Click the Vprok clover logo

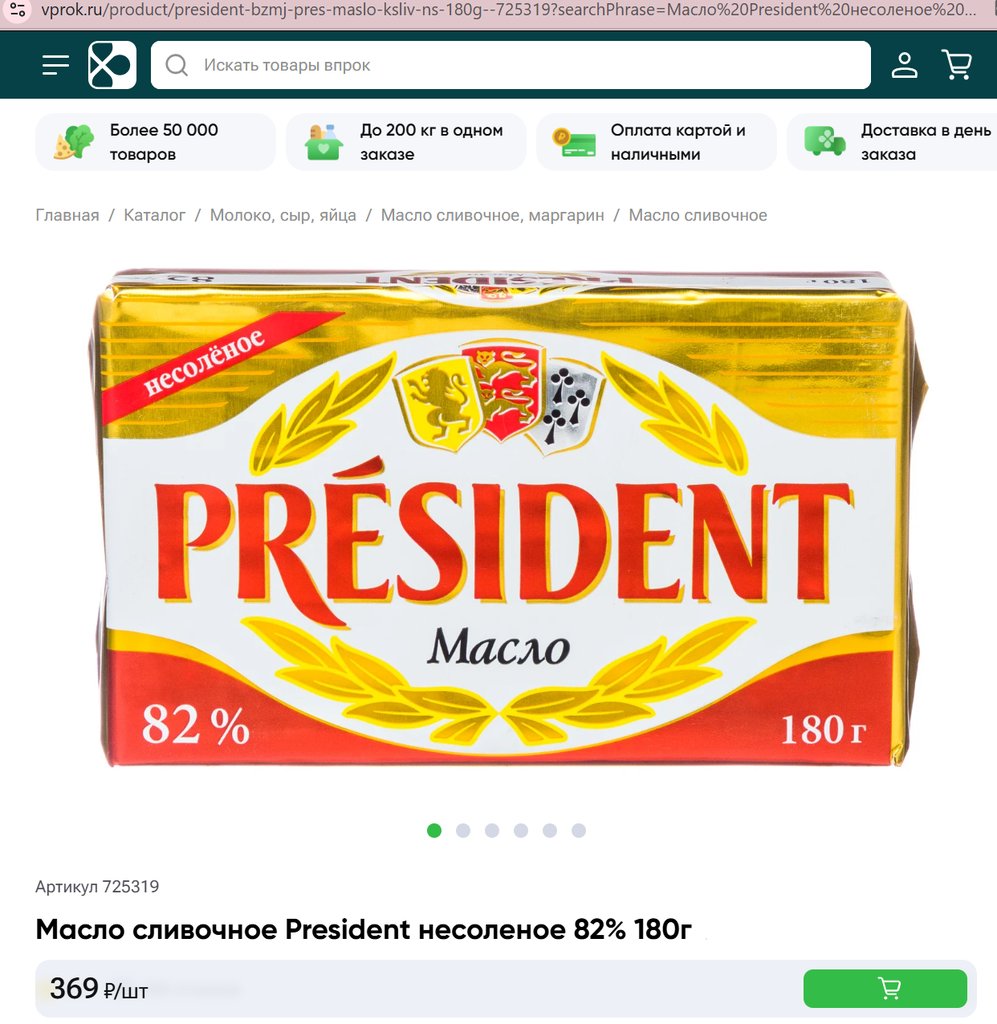point(112,65)
